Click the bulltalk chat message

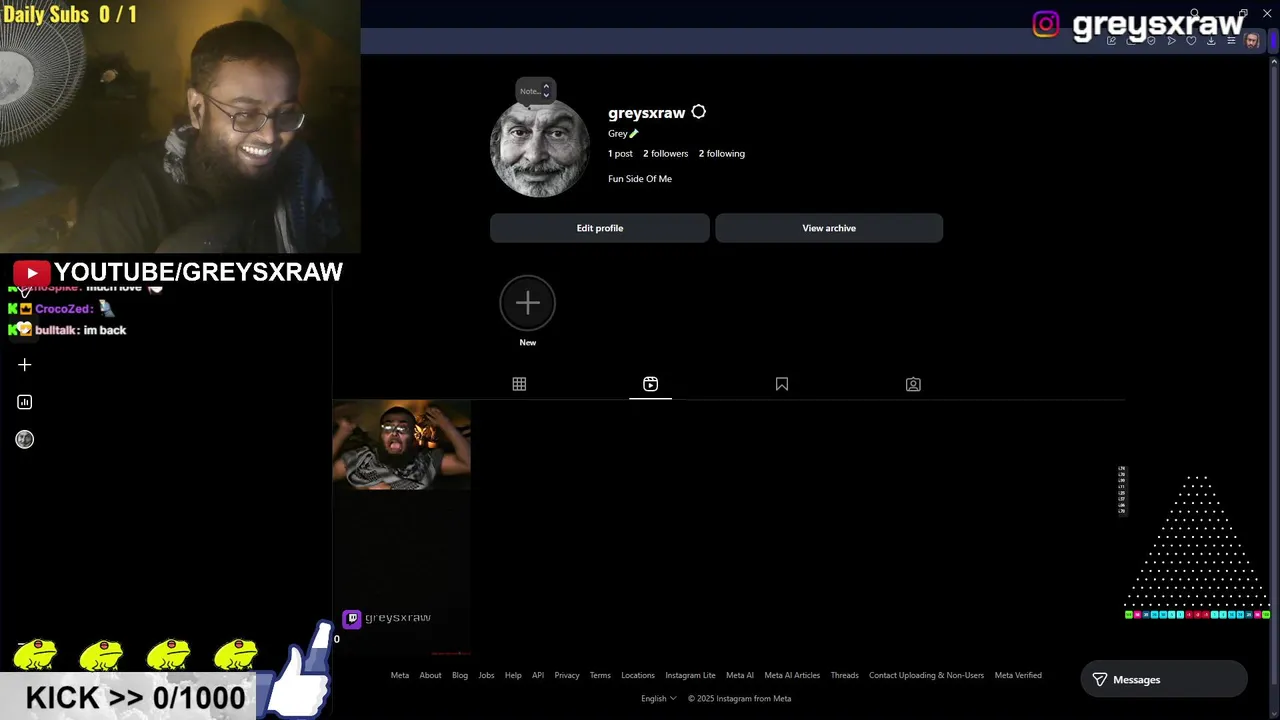[x=81, y=330]
